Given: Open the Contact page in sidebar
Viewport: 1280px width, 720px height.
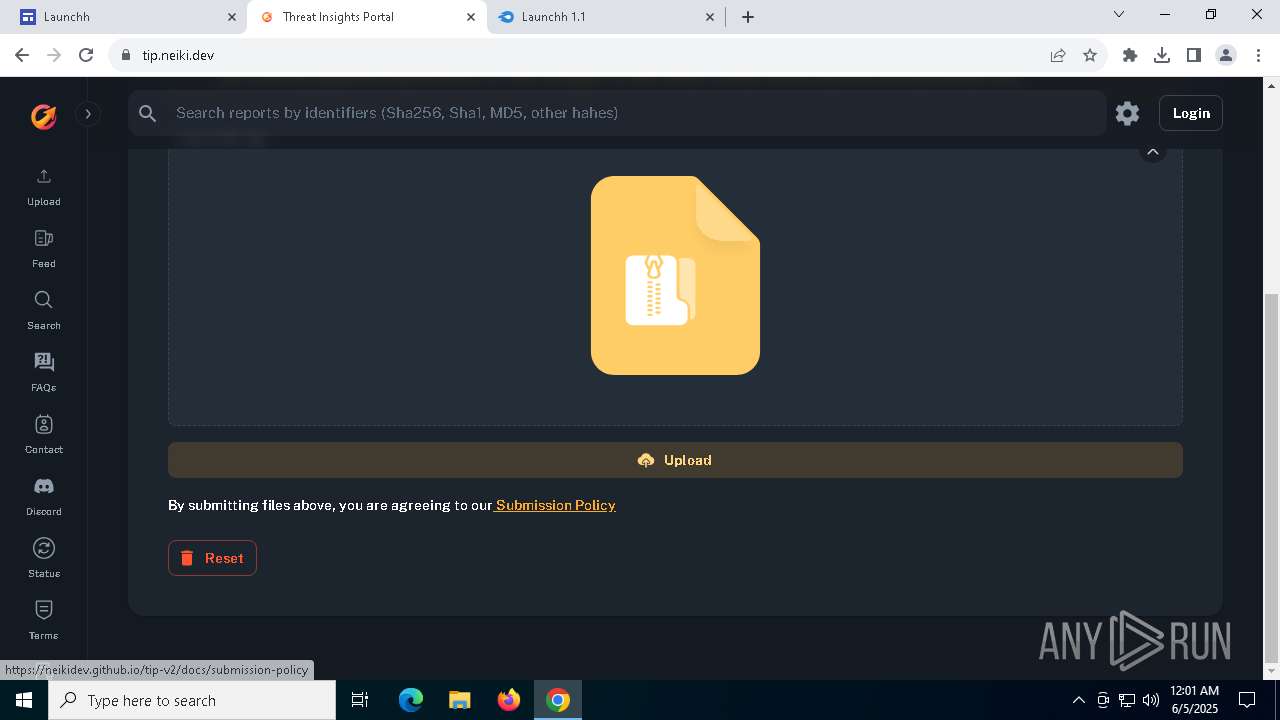Looking at the screenshot, I should (x=44, y=435).
